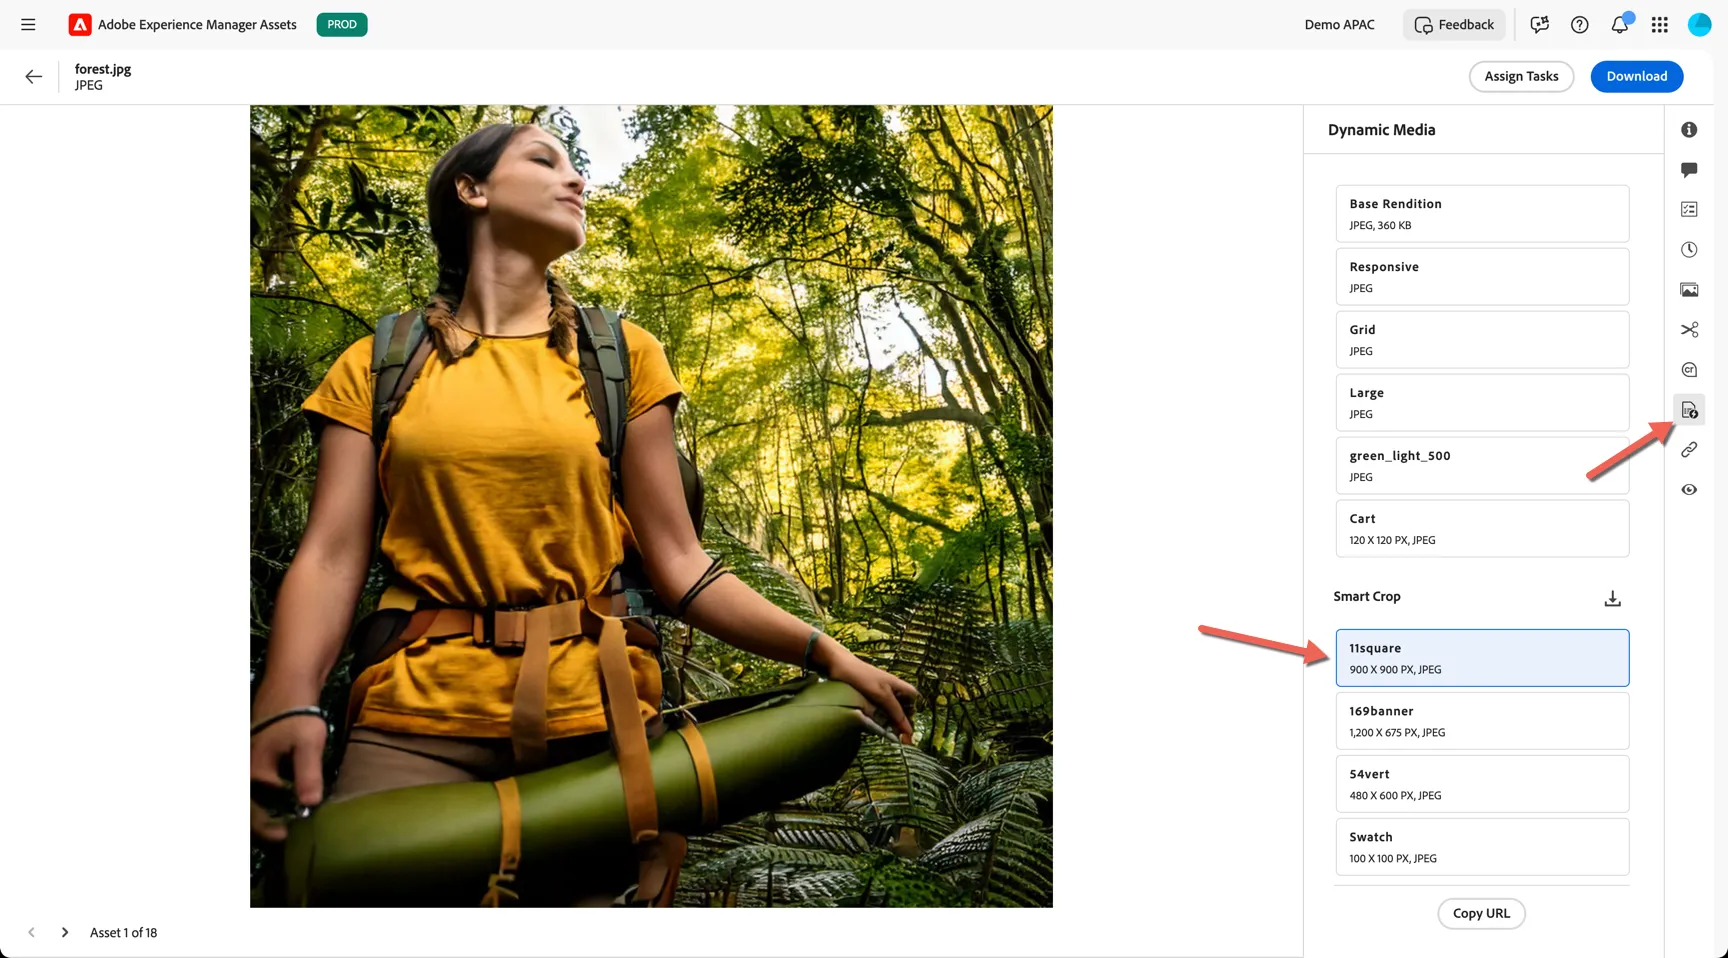Viewport: 1728px width, 958px height.
Task: Select the green_light_500 rendition
Action: [x=1482, y=466]
